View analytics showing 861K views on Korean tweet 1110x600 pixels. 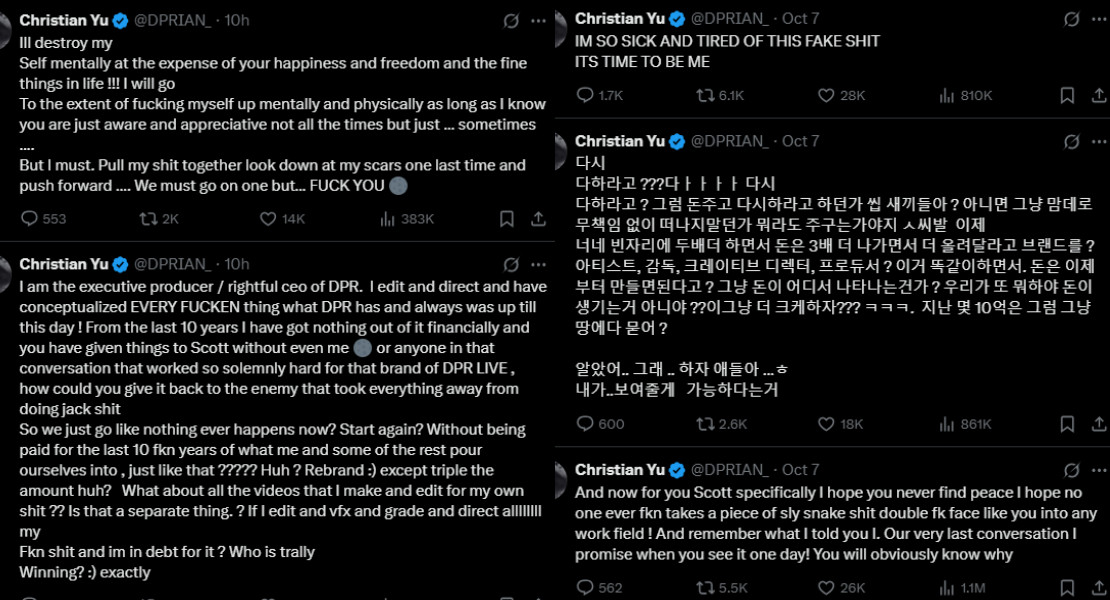[x=947, y=424]
